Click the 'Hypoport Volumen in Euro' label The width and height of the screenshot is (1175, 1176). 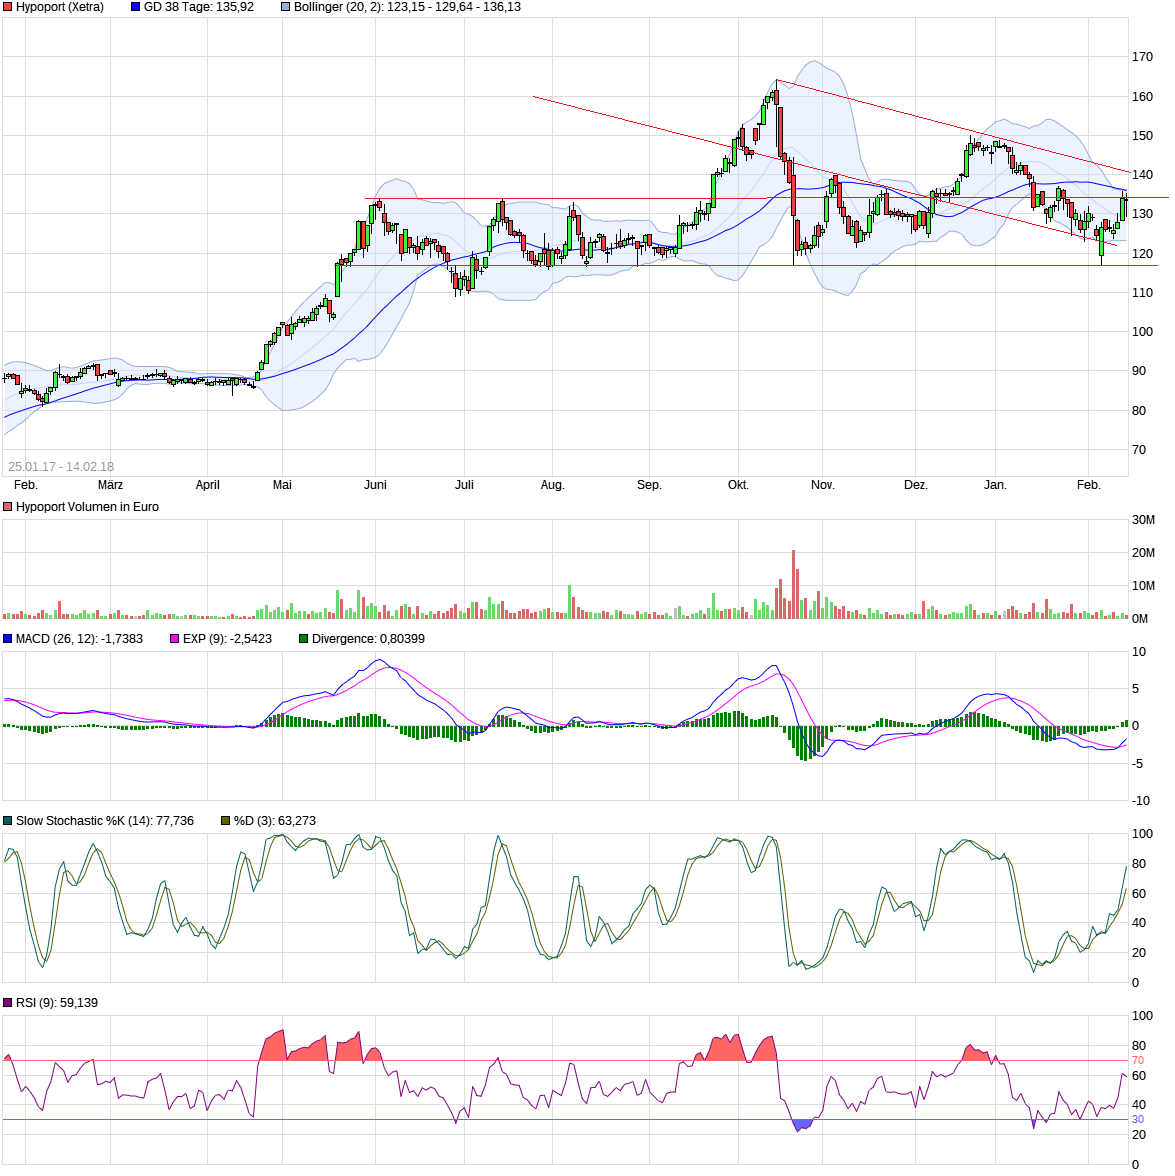tap(87, 507)
